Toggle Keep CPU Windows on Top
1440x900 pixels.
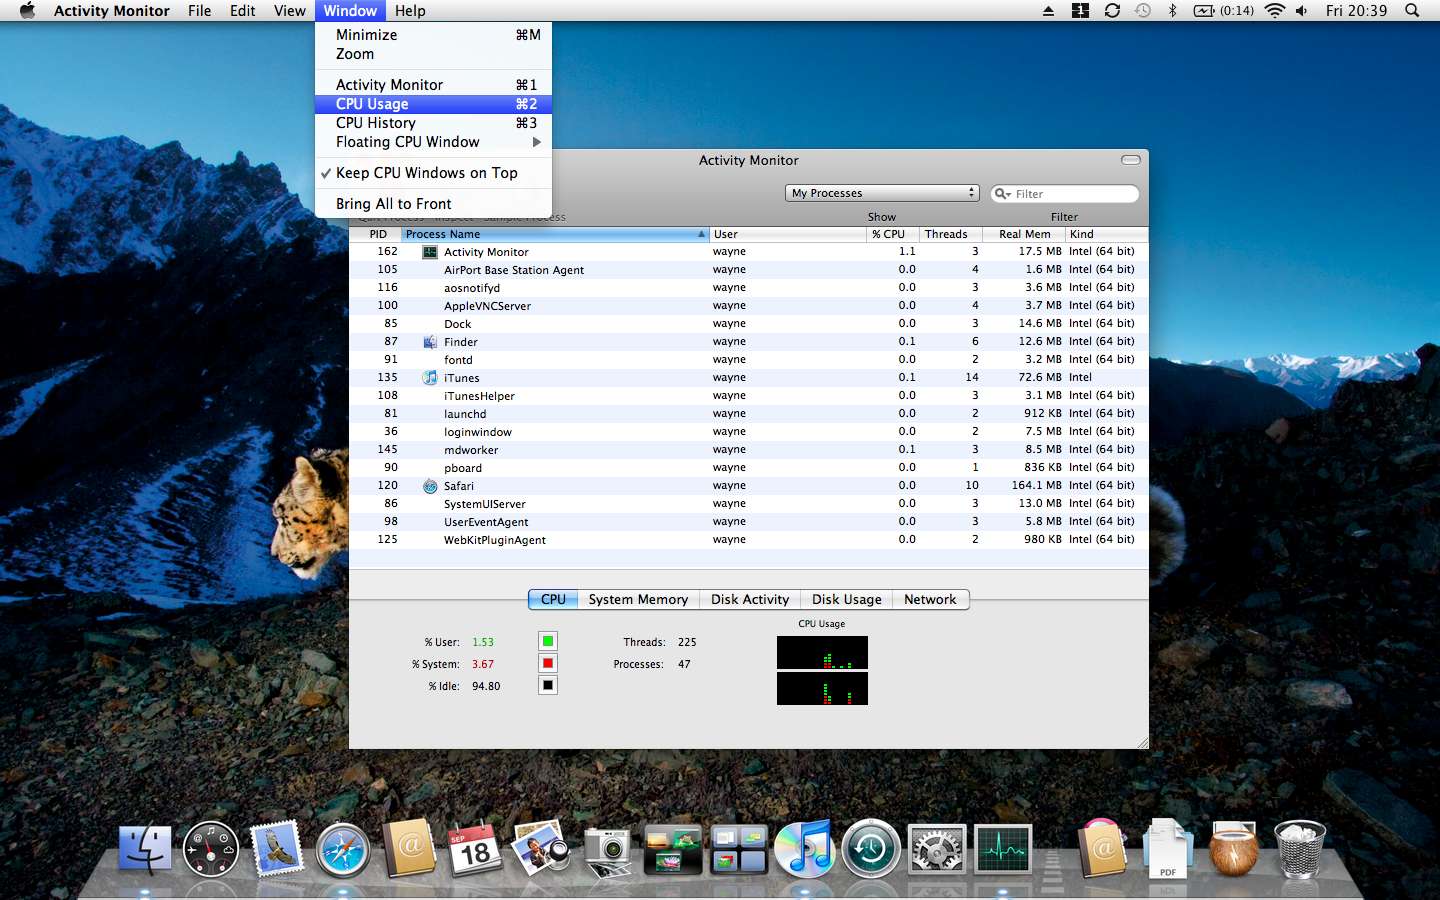point(426,173)
